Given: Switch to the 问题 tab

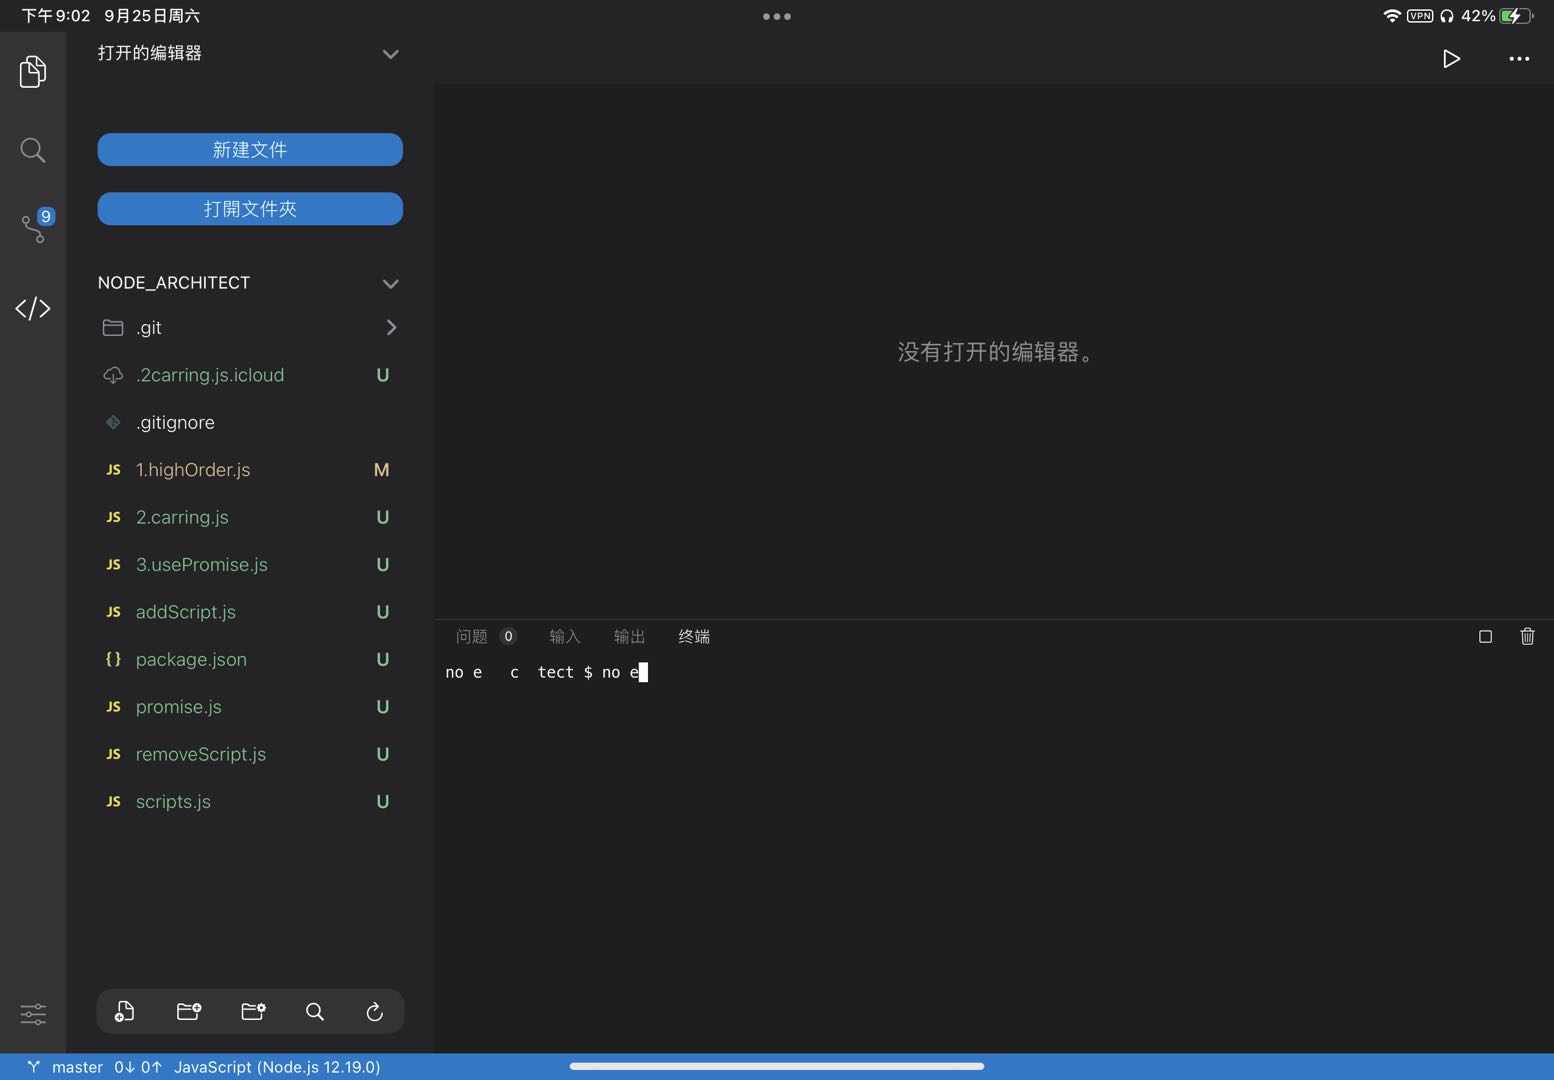Looking at the screenshot, I should 471,636.
